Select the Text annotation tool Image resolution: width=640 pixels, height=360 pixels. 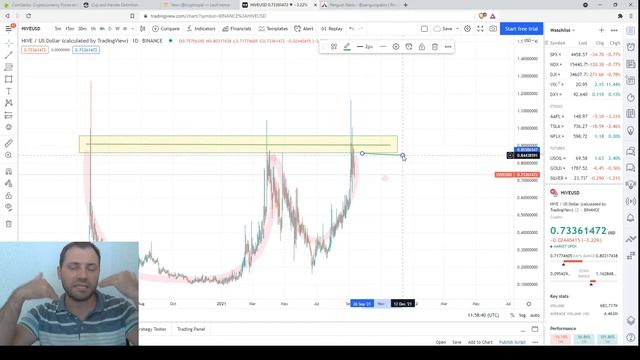tap(9, 91)
